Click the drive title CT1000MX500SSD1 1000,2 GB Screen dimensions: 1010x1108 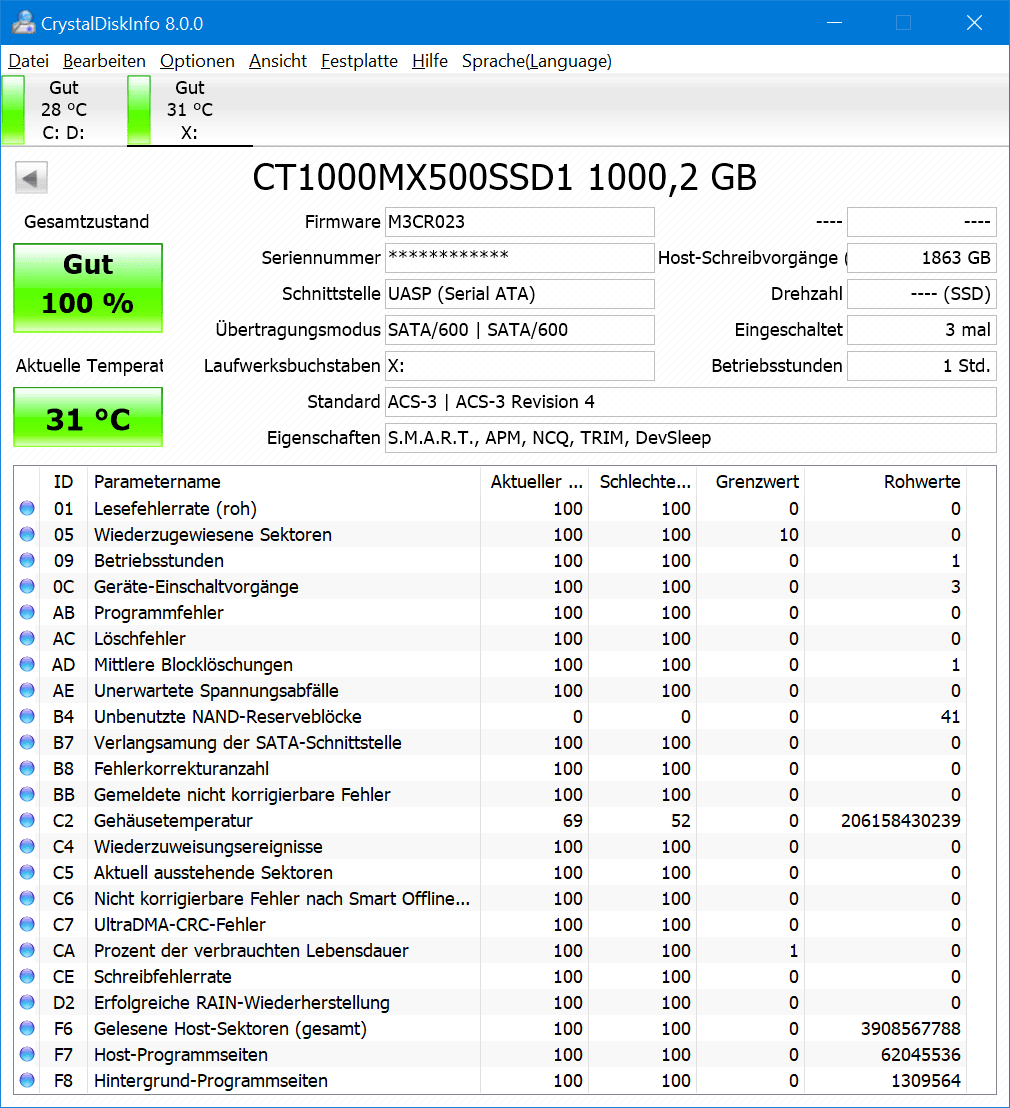(x=505, y=177)
